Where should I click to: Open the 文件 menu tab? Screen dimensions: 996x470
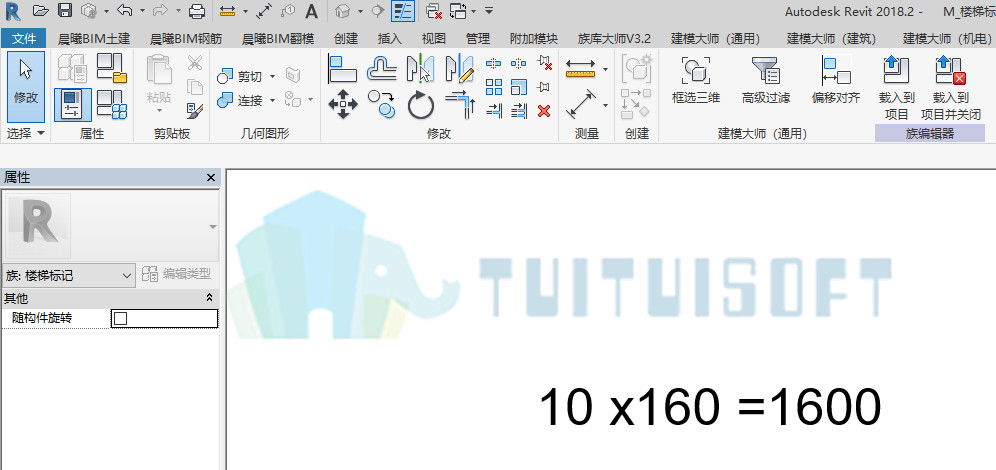(x=24, y=38)
